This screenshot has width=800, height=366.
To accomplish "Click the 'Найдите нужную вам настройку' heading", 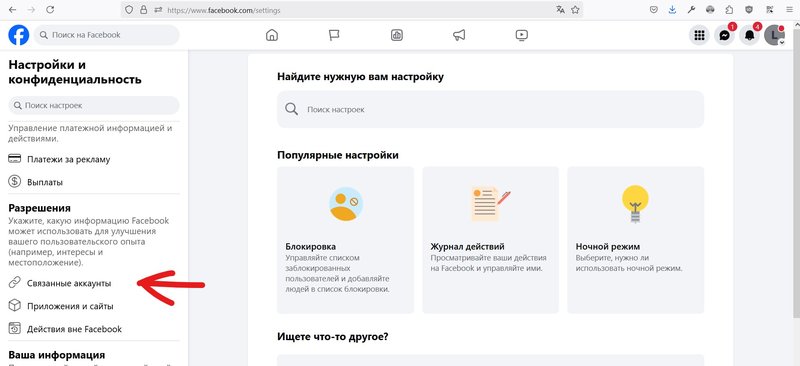I will 360,77.
